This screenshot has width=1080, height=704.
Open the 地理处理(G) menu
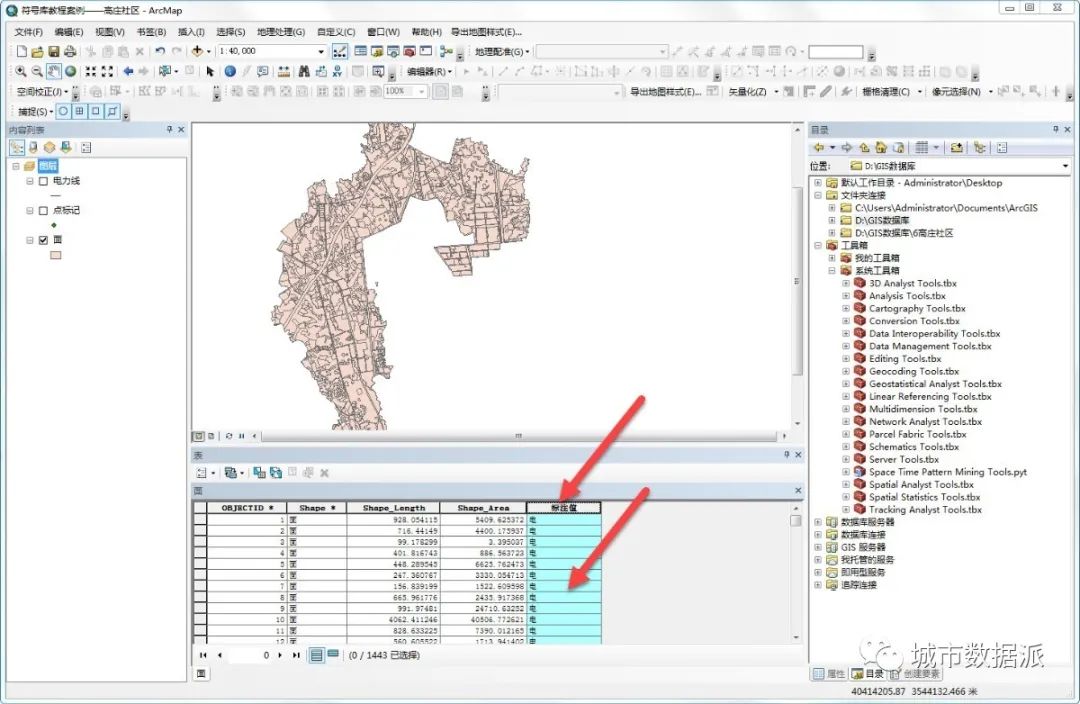point(280,32)
